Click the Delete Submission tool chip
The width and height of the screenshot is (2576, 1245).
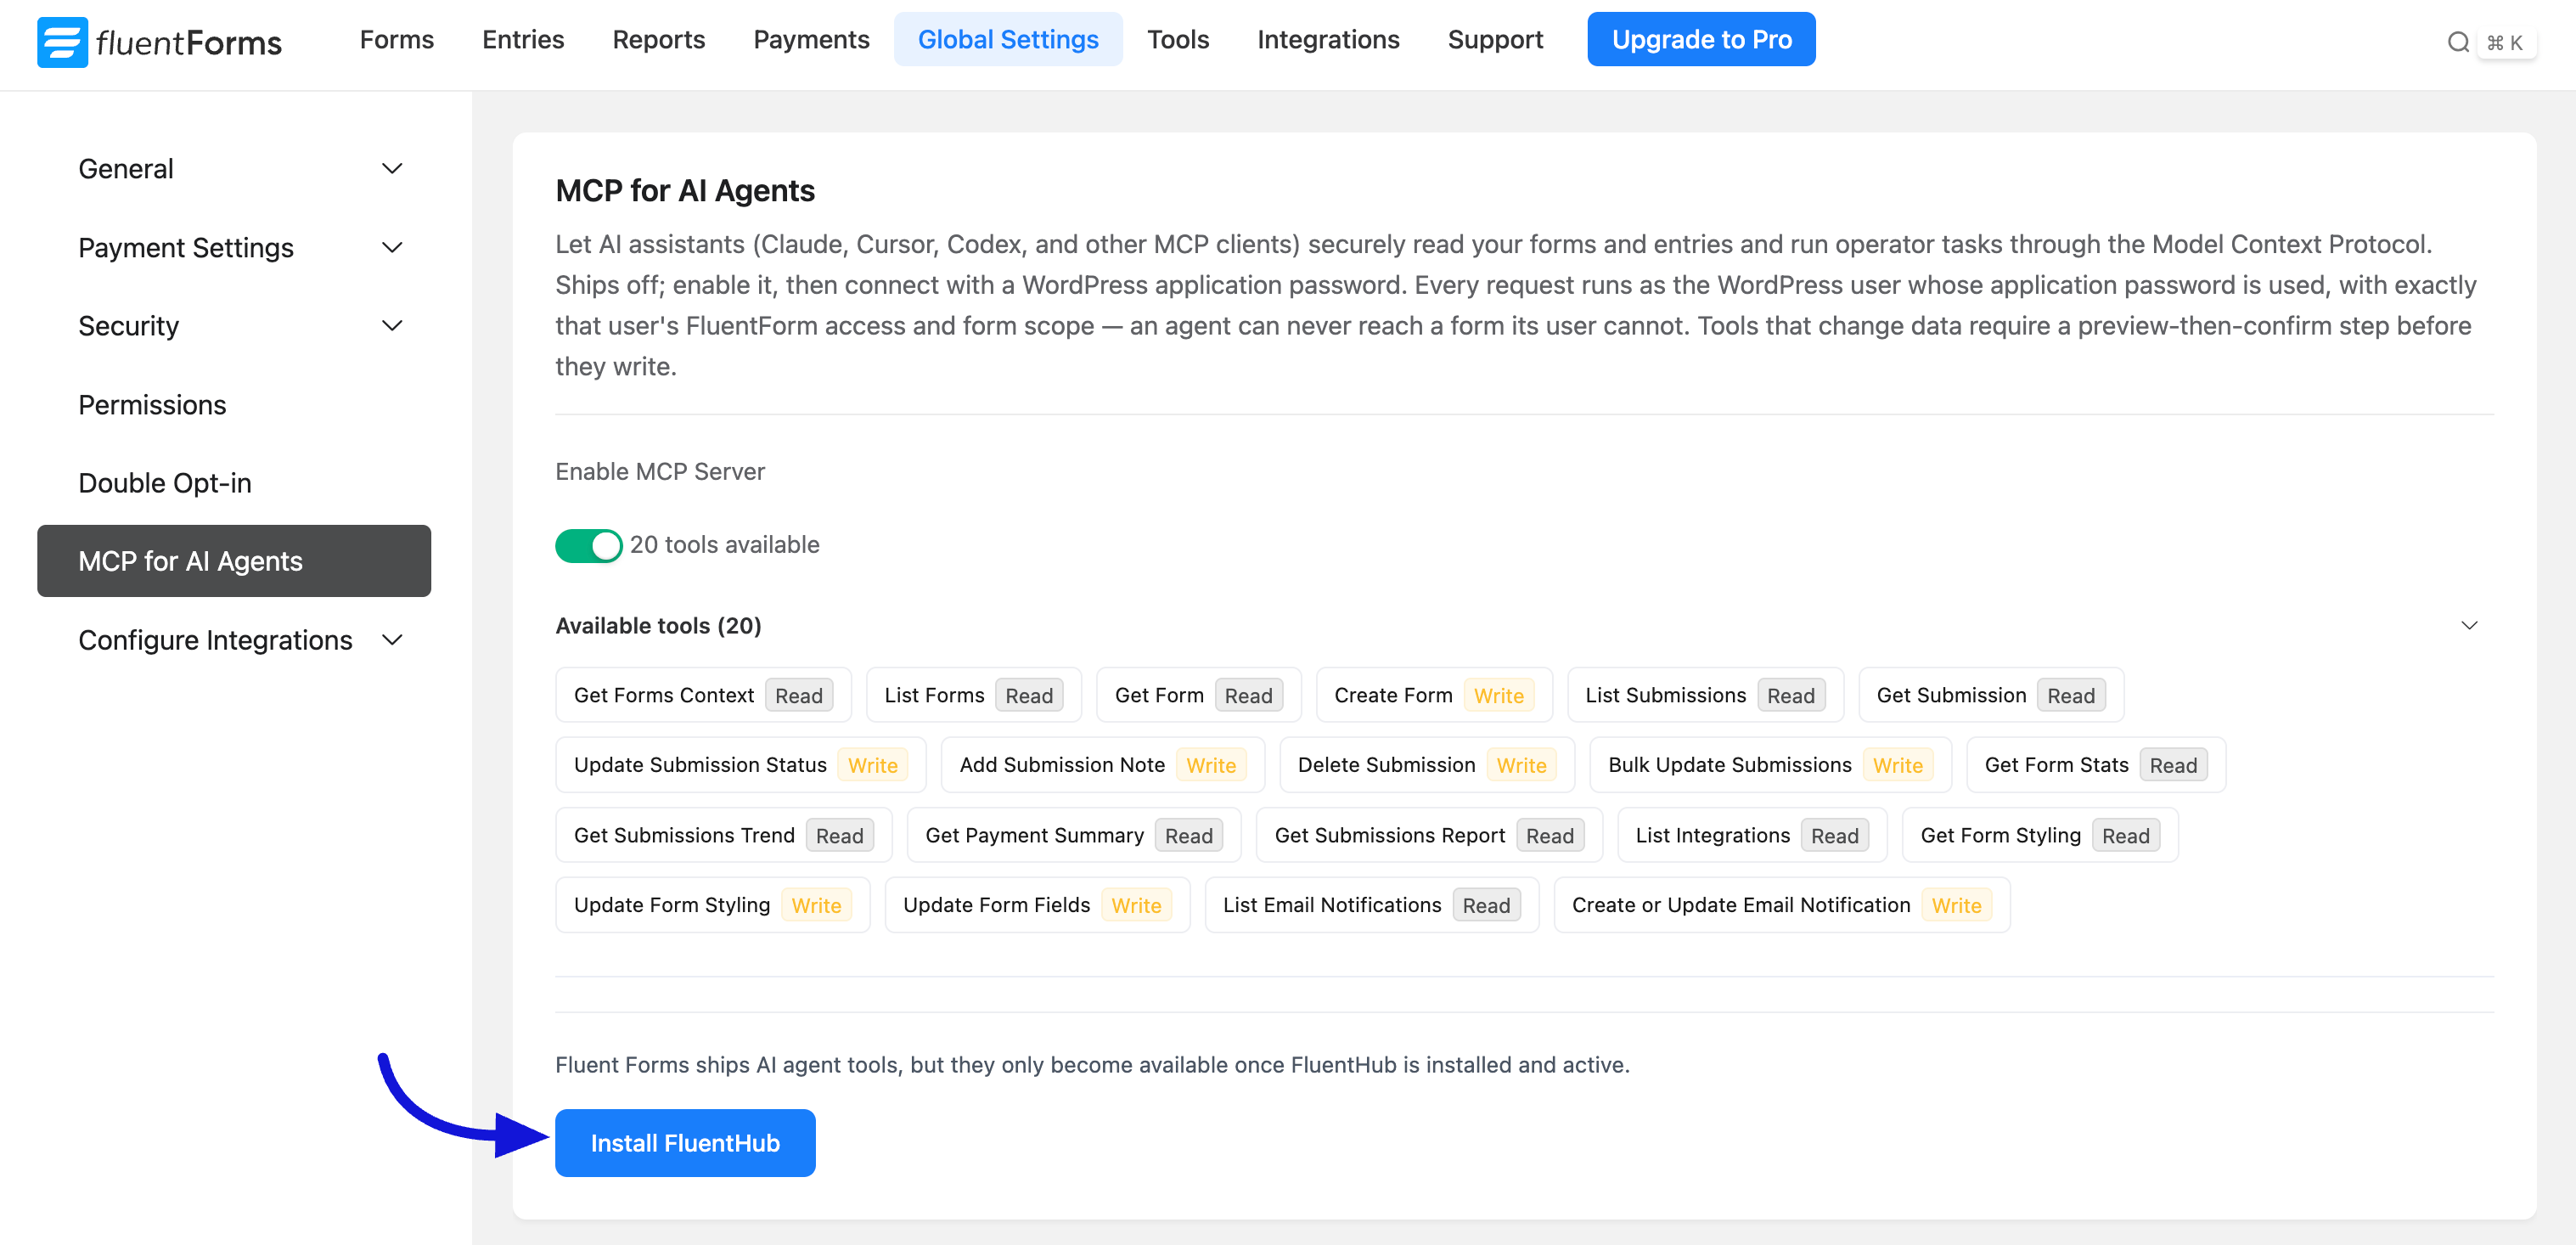coord(1427,765)
